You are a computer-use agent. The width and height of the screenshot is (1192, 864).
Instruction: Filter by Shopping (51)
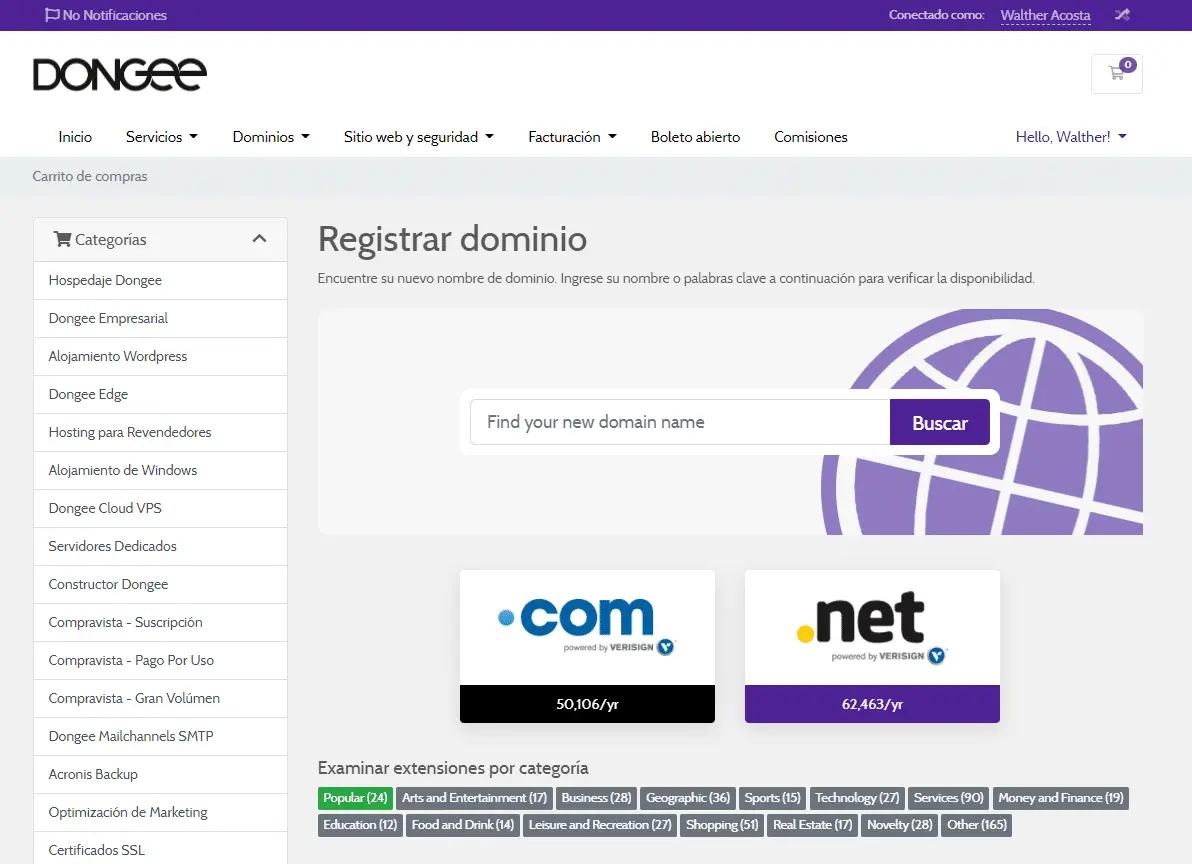pyautogui.click(x=722, y=825)
